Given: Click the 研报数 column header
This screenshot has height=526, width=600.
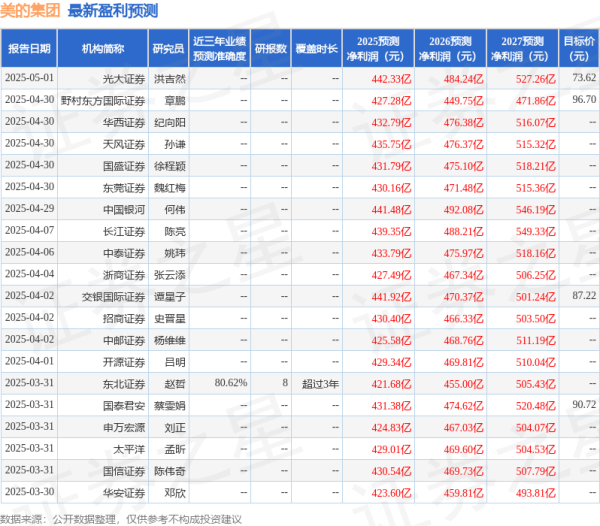Looking at the screenshot, I should pos(269,48).
